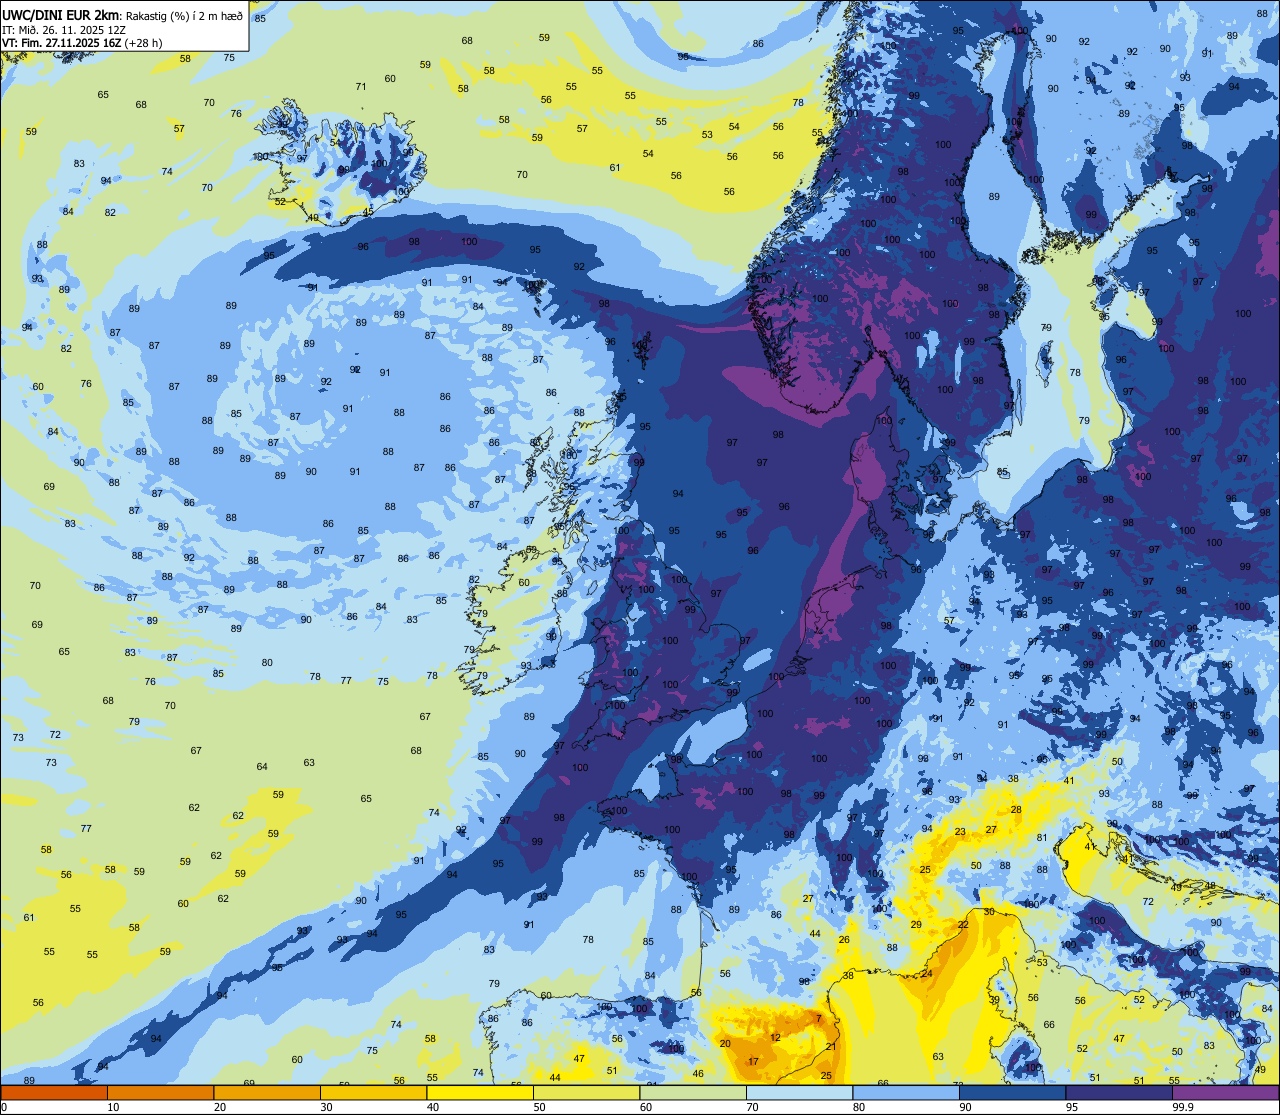Select the 30–40% legend color box

coord(373,1092)
